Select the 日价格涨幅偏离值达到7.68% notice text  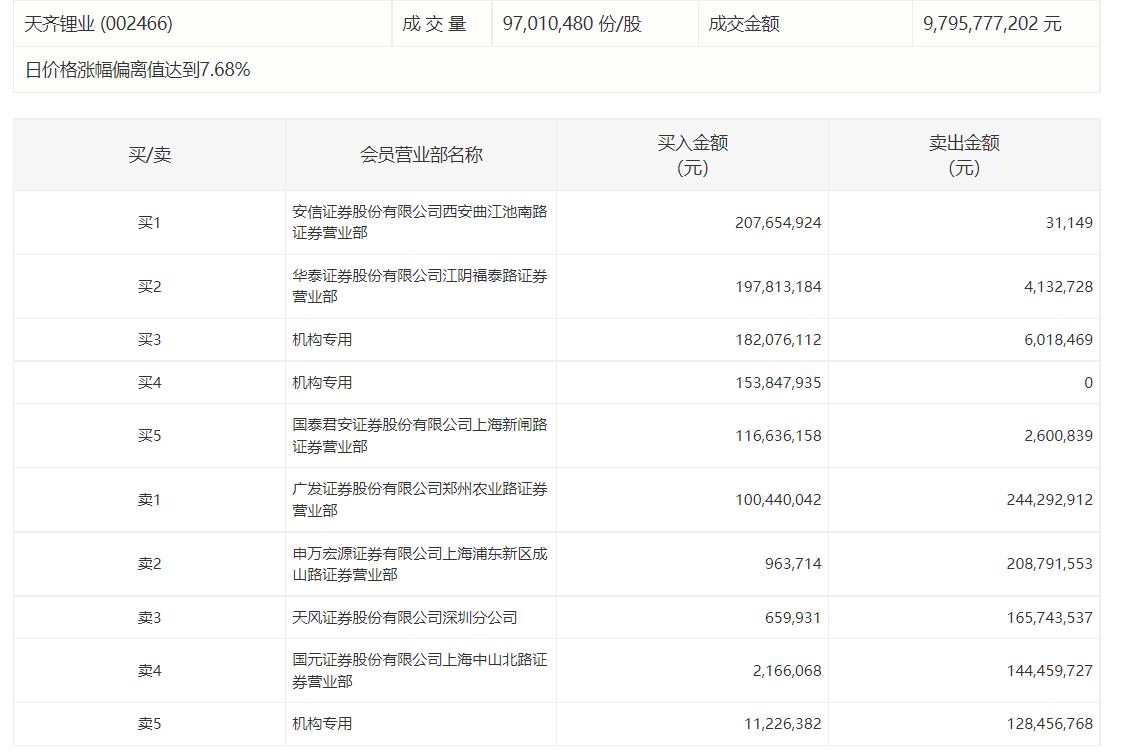pos(137,70)
